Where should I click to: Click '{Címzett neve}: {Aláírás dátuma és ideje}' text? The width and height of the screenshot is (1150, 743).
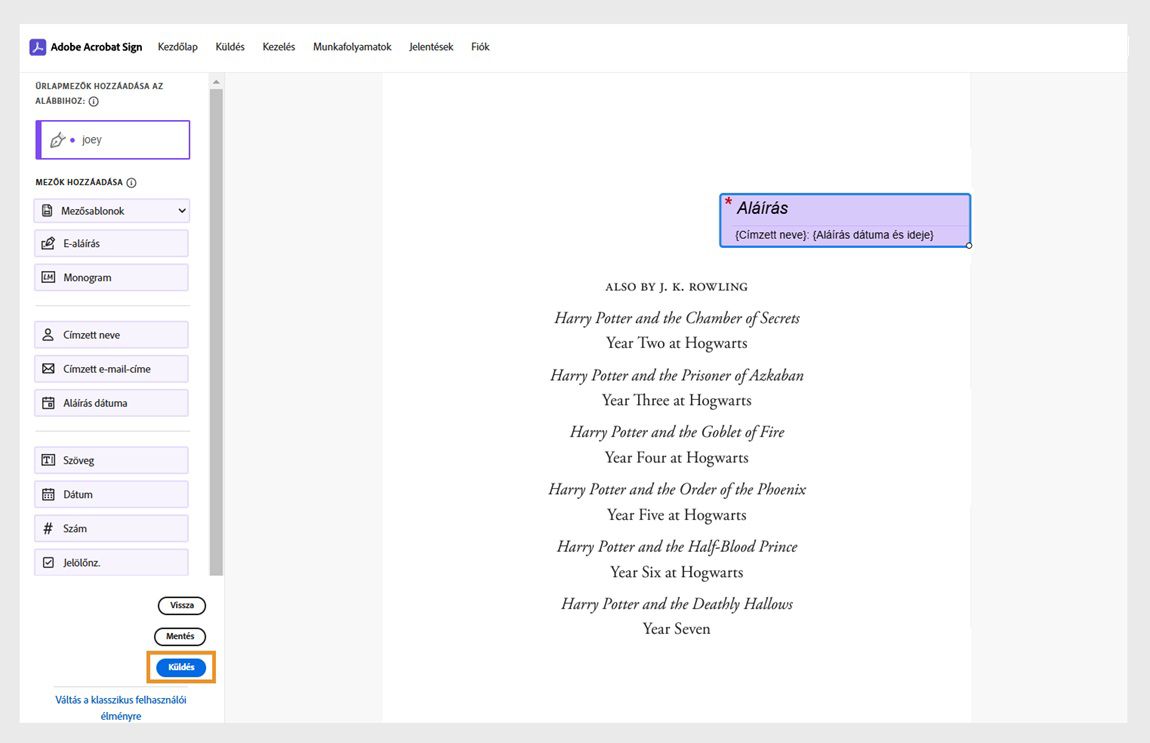tap(834, 235)
